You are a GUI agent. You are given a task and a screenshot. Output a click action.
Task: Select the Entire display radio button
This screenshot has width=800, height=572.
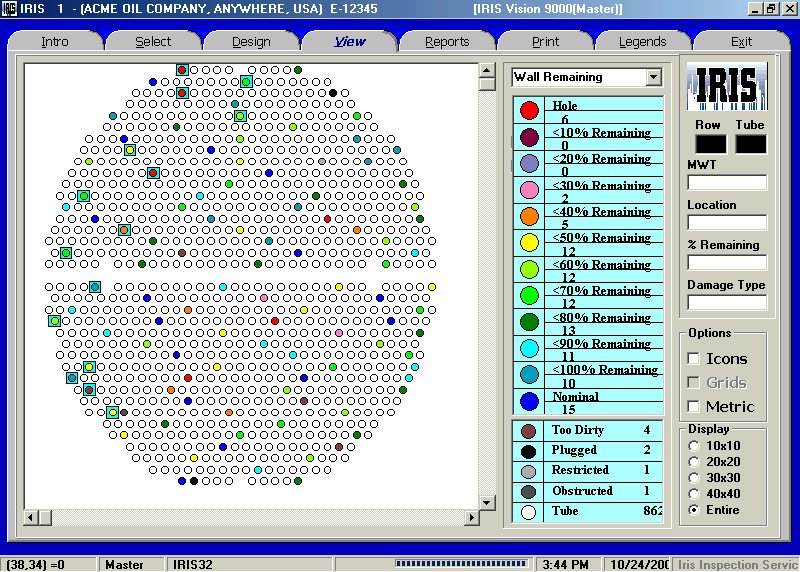click(693, 510)
